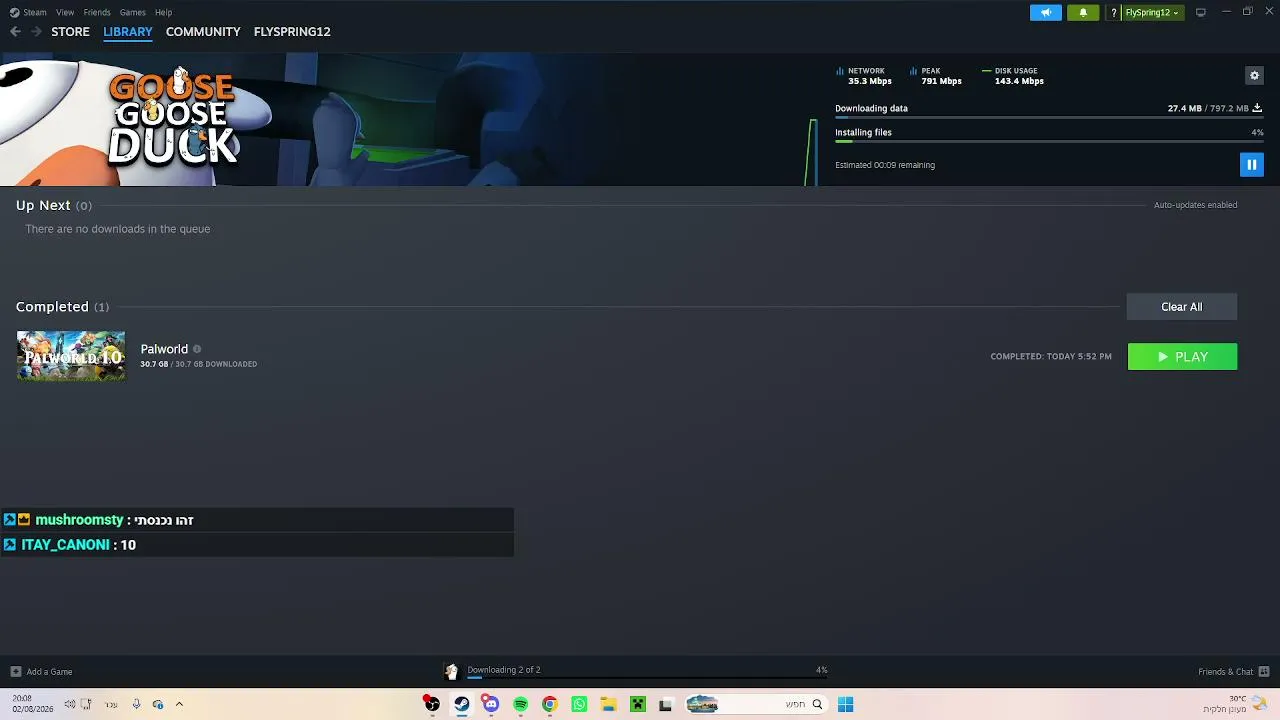The image size is (1280, 720).
Task: Open the View menu
Action: (65, 12)
